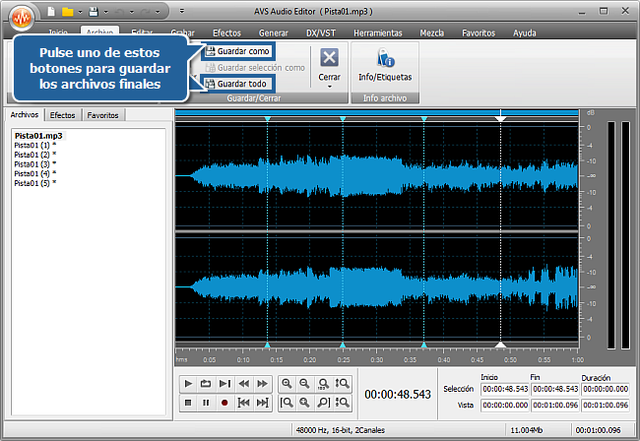Open the Ayuda ribbon tab

click(524, 33)
